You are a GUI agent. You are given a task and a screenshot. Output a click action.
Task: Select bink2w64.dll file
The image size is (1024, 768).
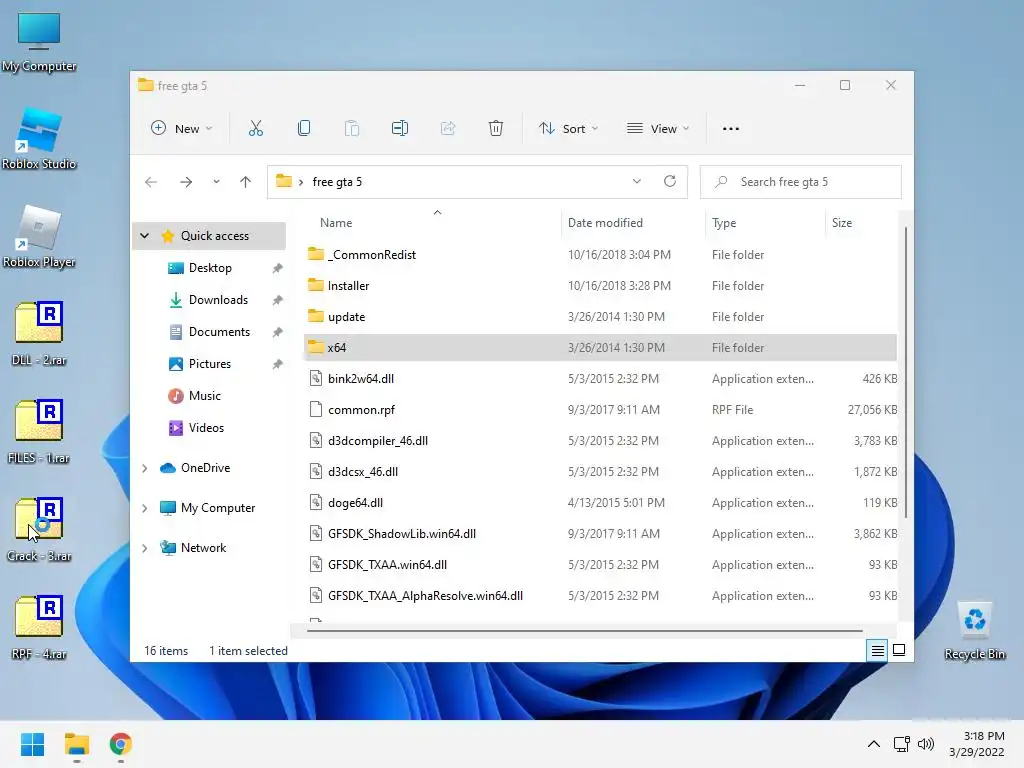point(600,379)
